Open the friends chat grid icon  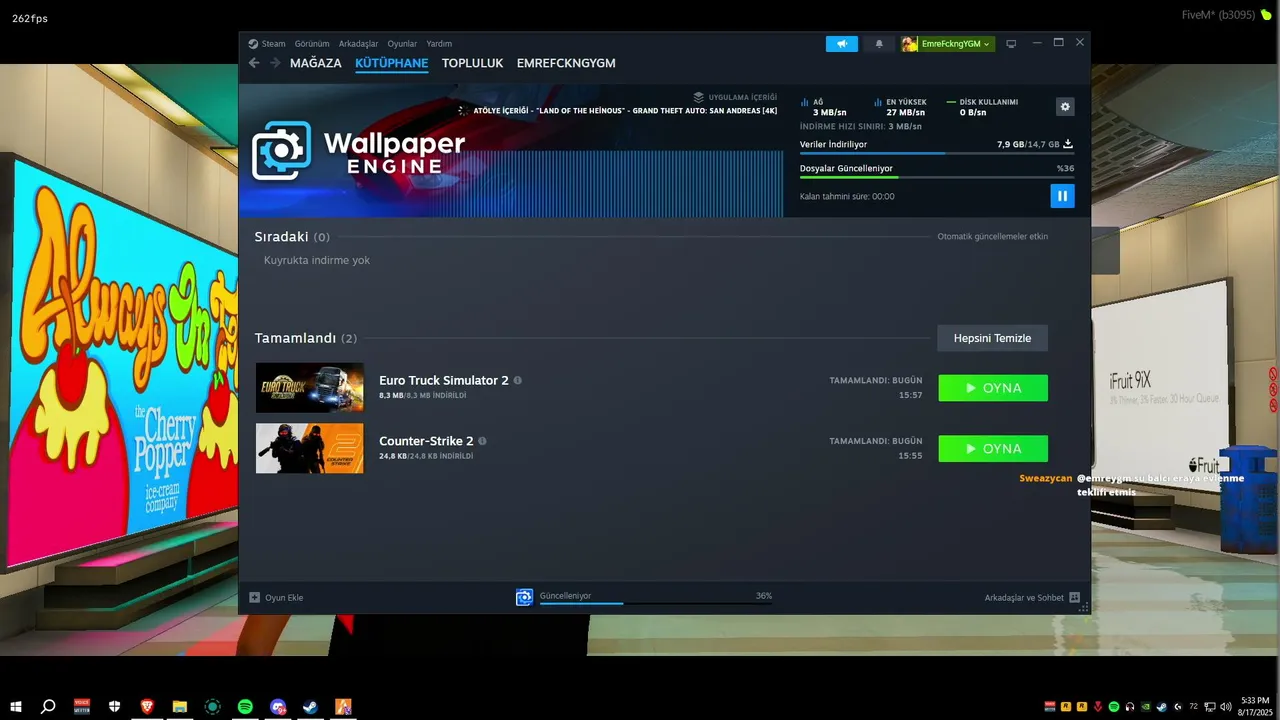1075,597
